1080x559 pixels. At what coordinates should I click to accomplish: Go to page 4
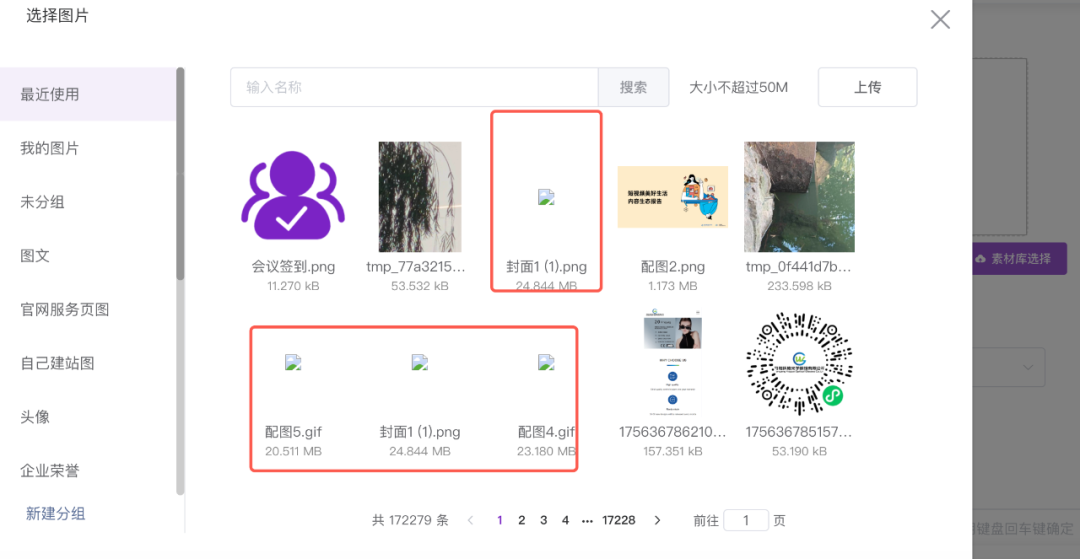[565, 520]
